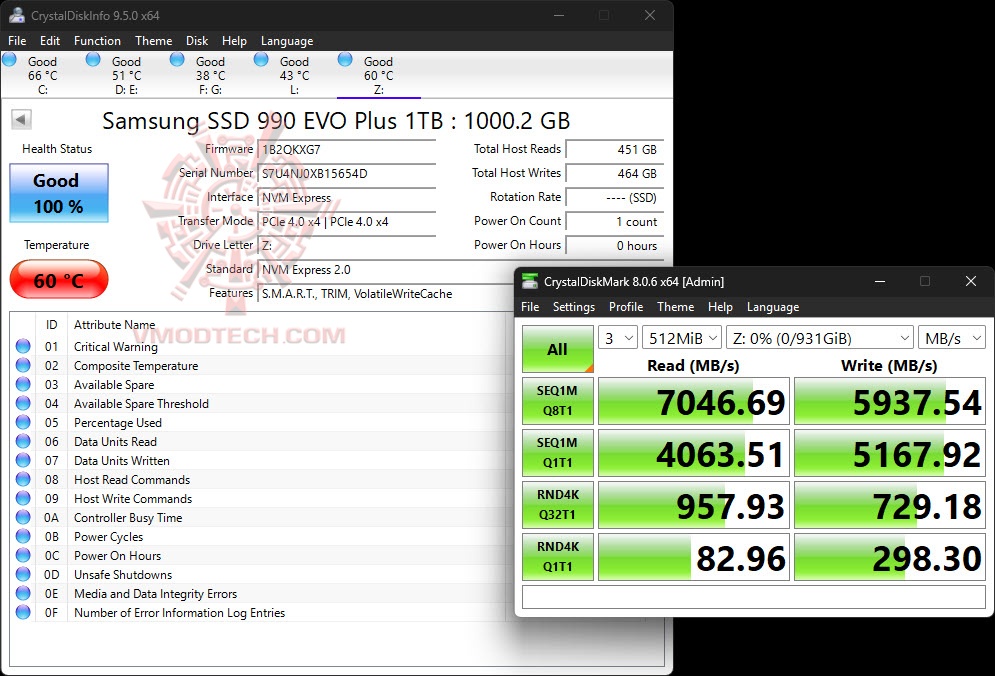Screen dimensions: 995x676
Task: Select the SEQ1M Q1T1 test button
Action: (557, 452)
